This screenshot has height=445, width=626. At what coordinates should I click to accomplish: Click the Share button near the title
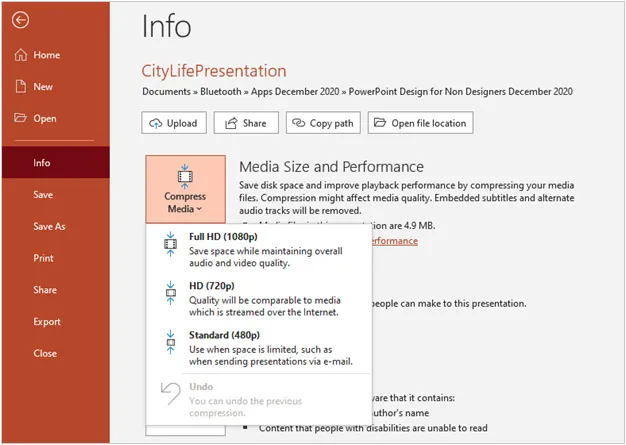(246, 123)
